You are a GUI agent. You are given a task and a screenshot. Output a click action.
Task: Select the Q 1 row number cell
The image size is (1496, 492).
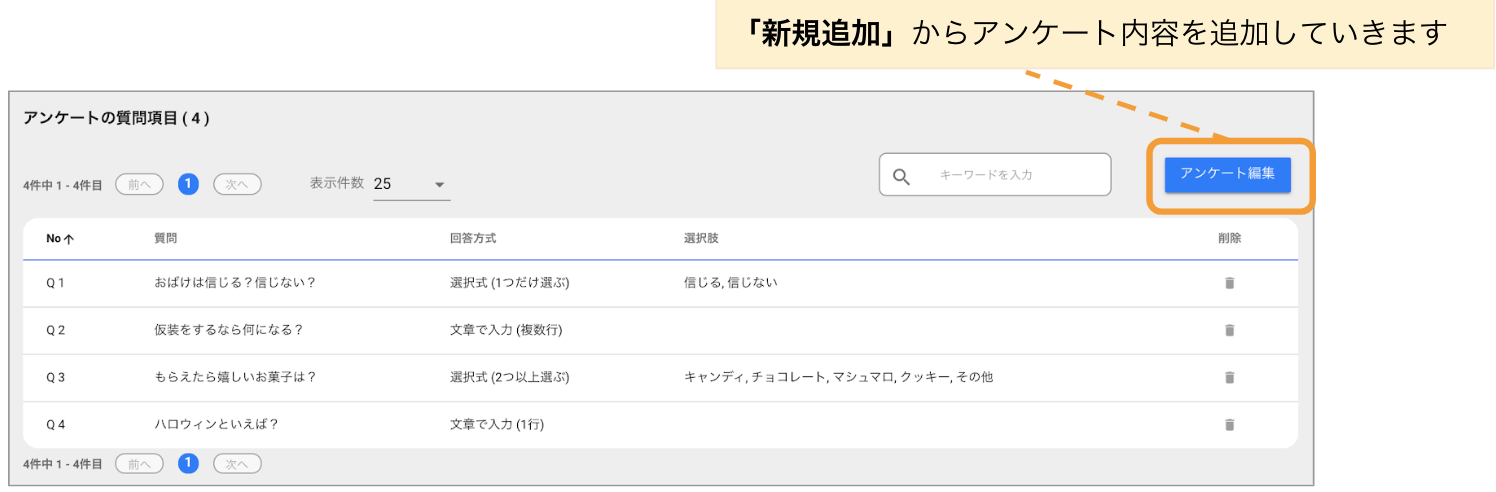pyautogui.click(x=55, y=283)
